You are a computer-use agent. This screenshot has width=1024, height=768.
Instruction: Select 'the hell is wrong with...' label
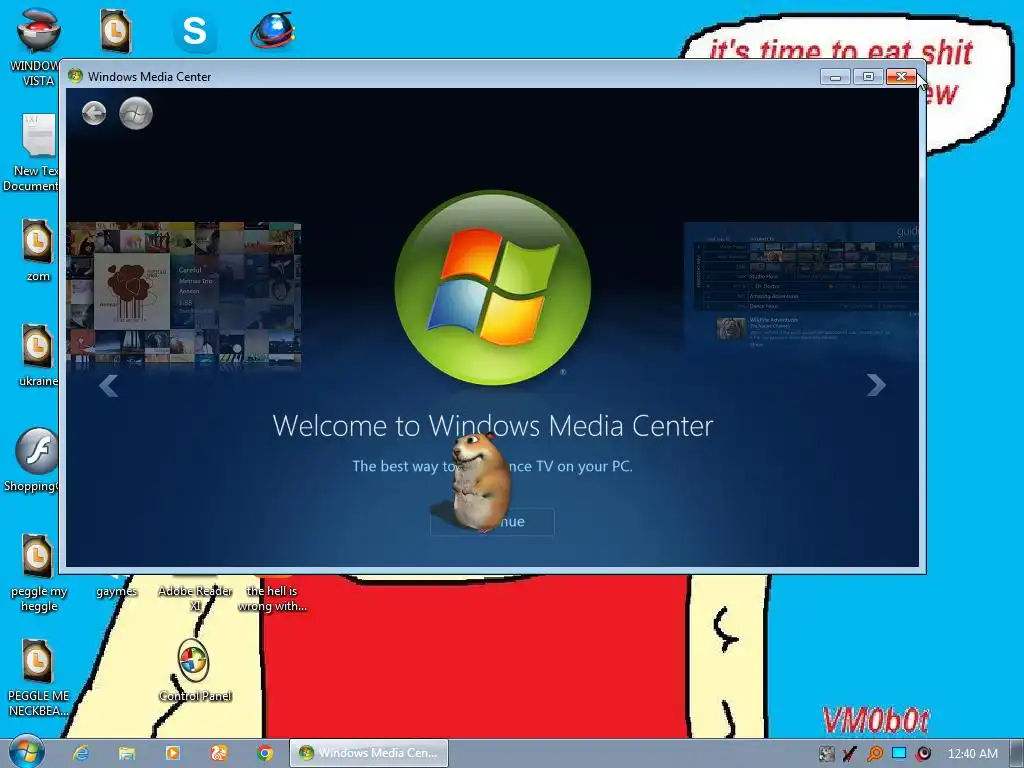pos(272,598)
